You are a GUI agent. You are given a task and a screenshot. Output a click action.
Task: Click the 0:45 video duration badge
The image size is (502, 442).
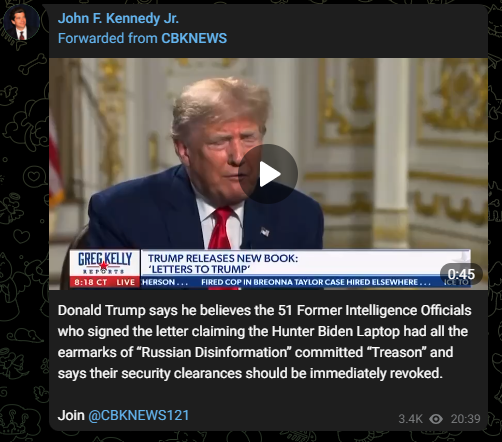[461, 274]
